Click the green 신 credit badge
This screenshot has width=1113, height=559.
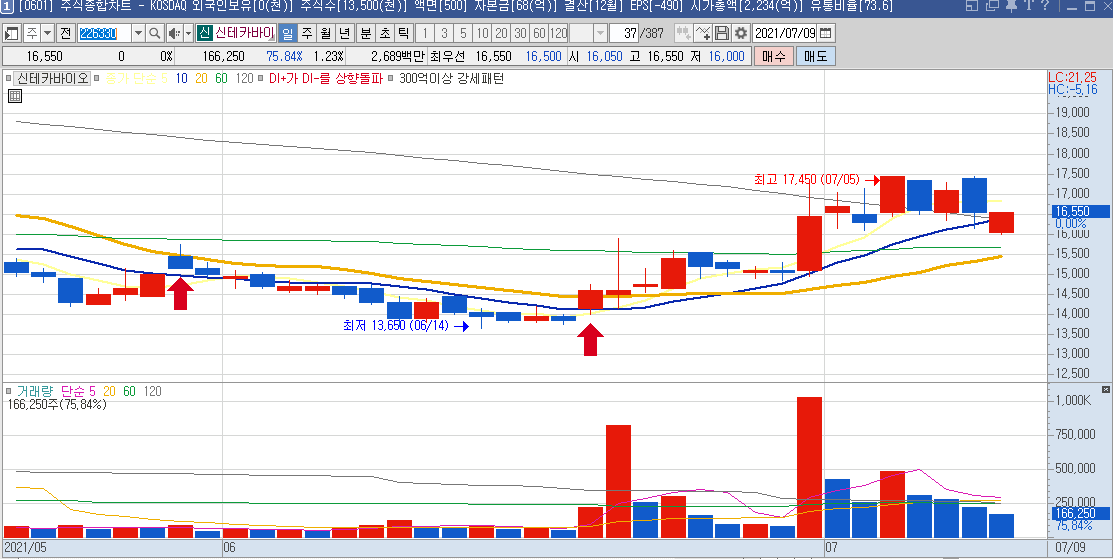[x=204, y=33]
